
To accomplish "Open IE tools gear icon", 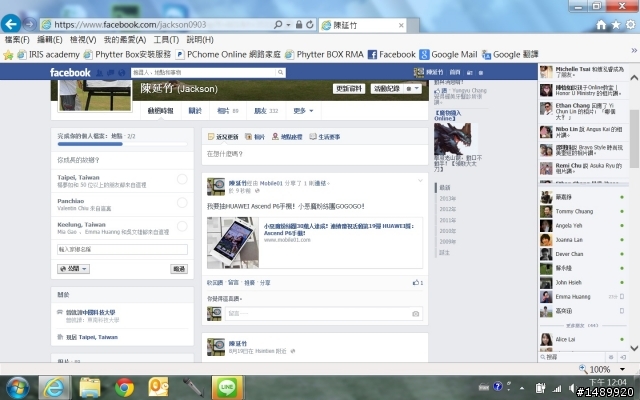I will 631,24.
